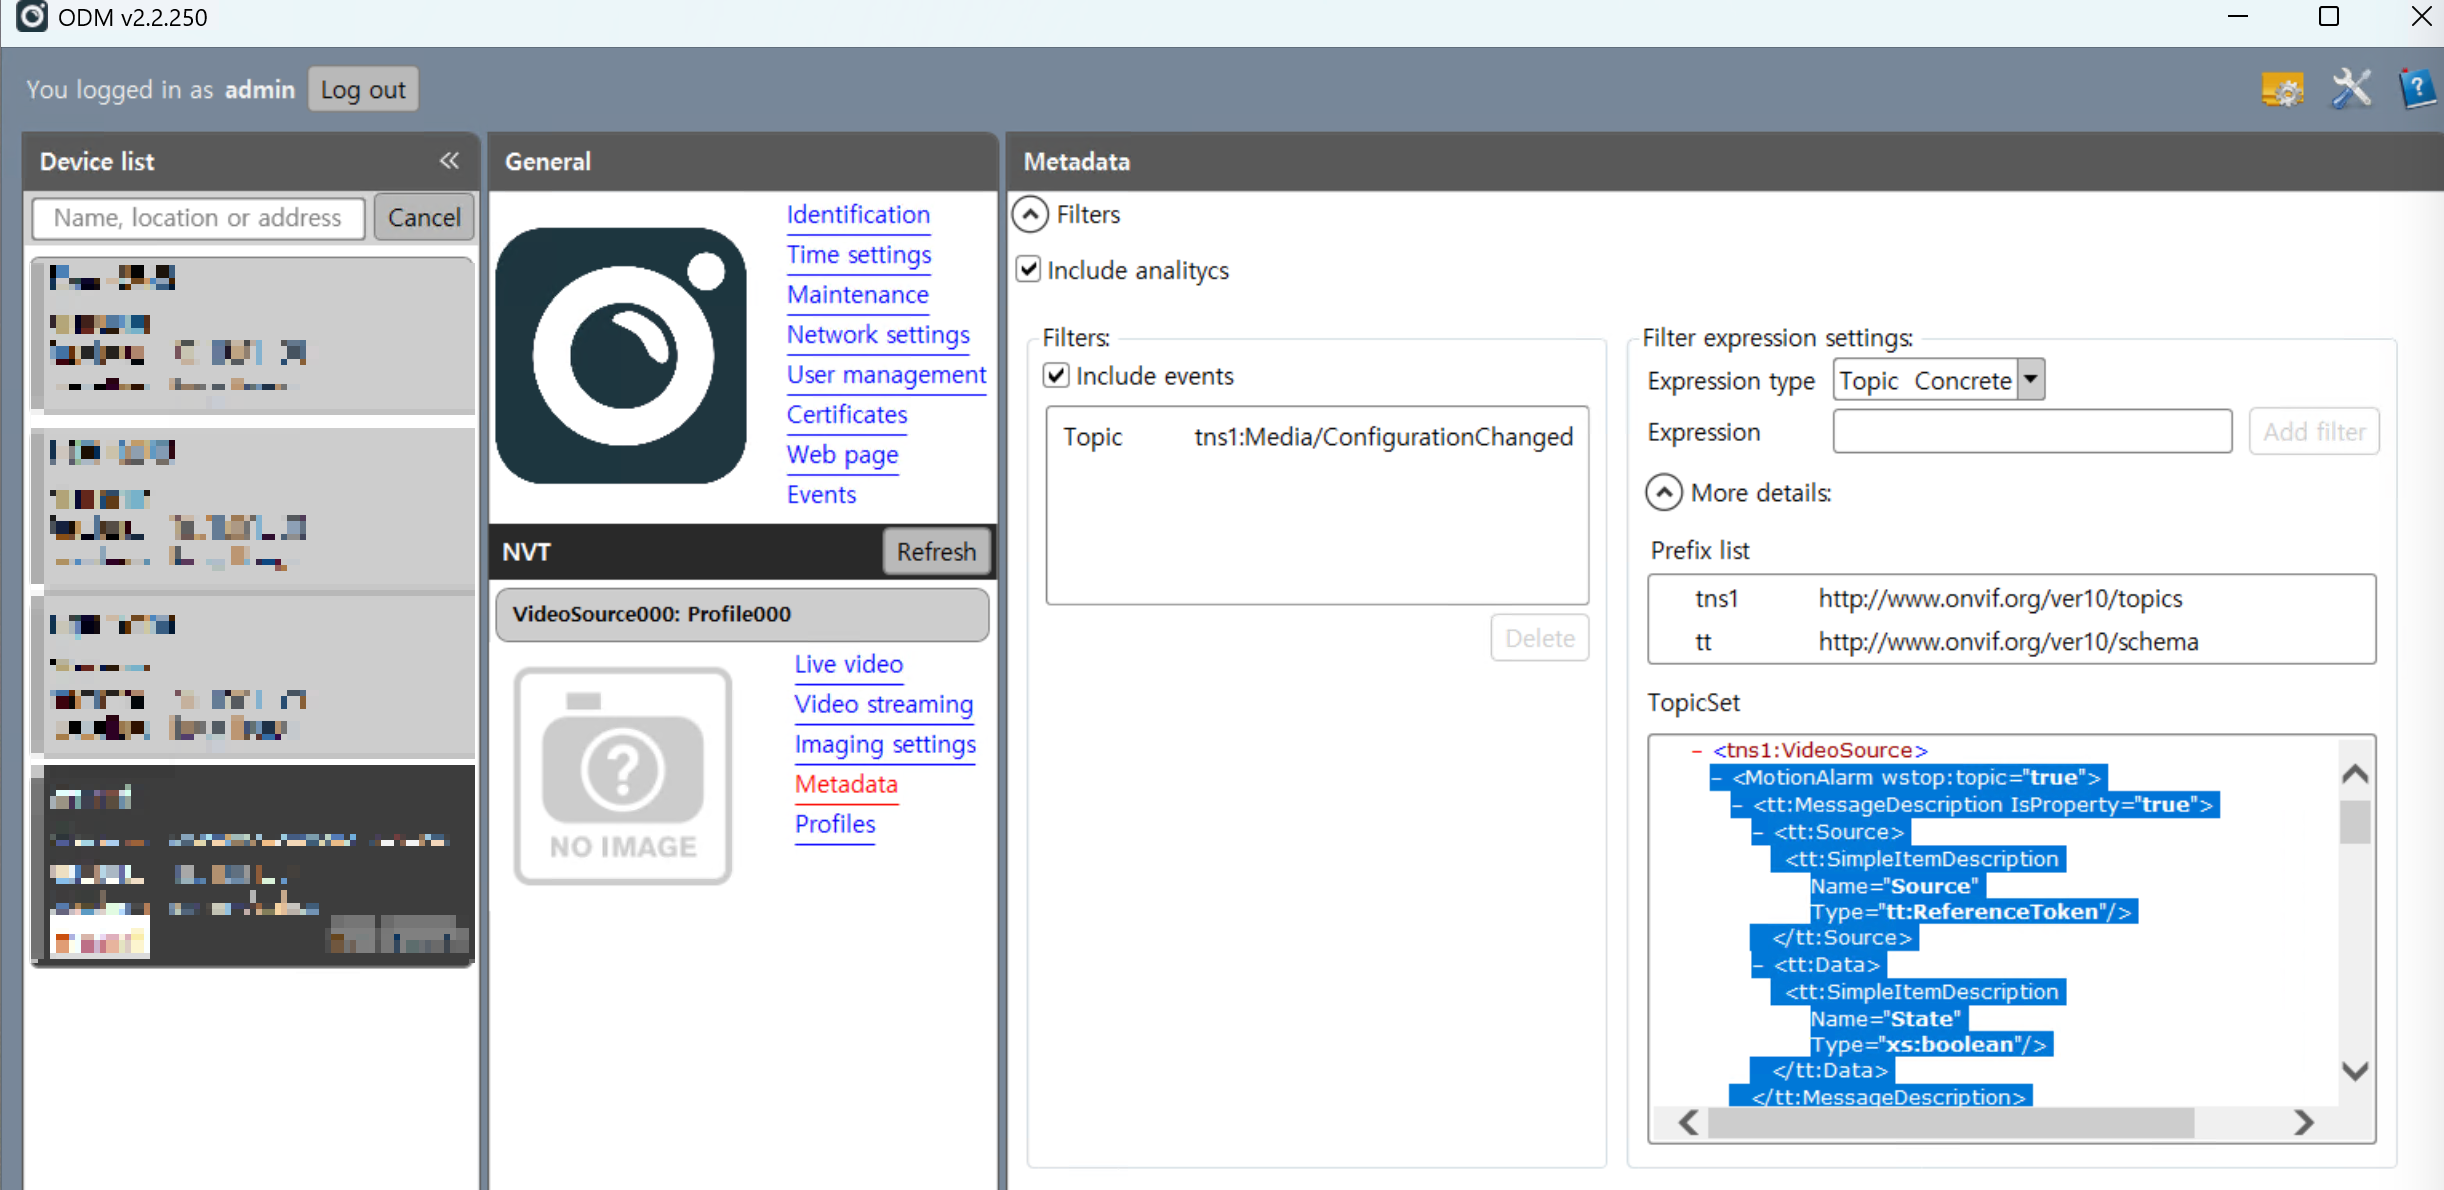Go to Video streaming section
The width and height of the screenshot is (2444, 1190).
click(x=883, y=705)
